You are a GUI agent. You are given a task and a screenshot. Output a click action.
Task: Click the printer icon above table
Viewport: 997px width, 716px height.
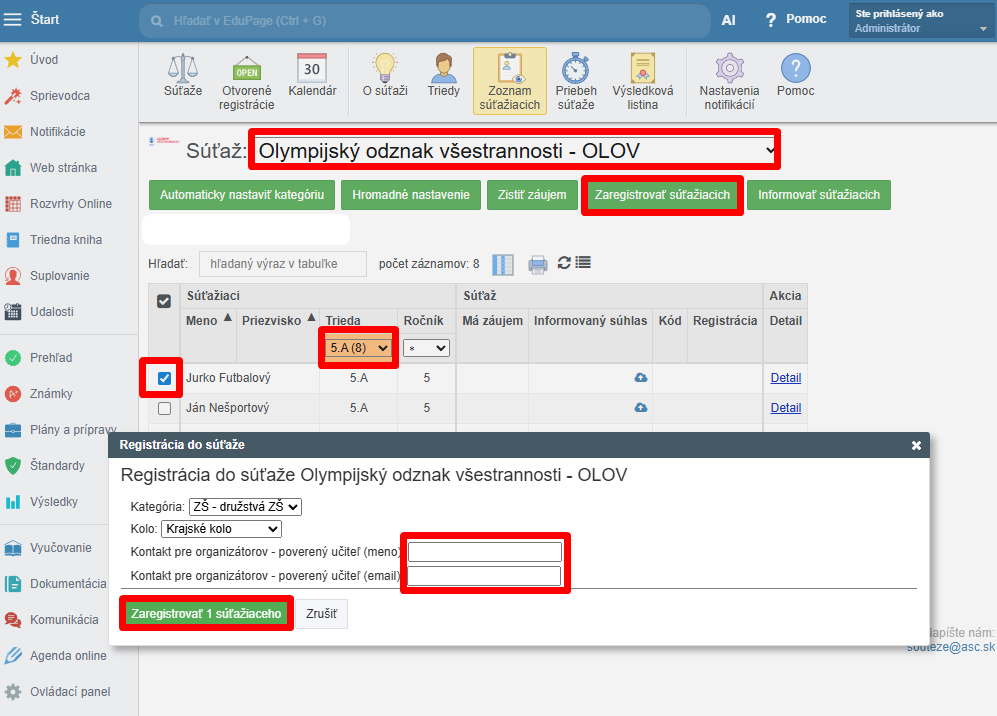click(538, 264)
